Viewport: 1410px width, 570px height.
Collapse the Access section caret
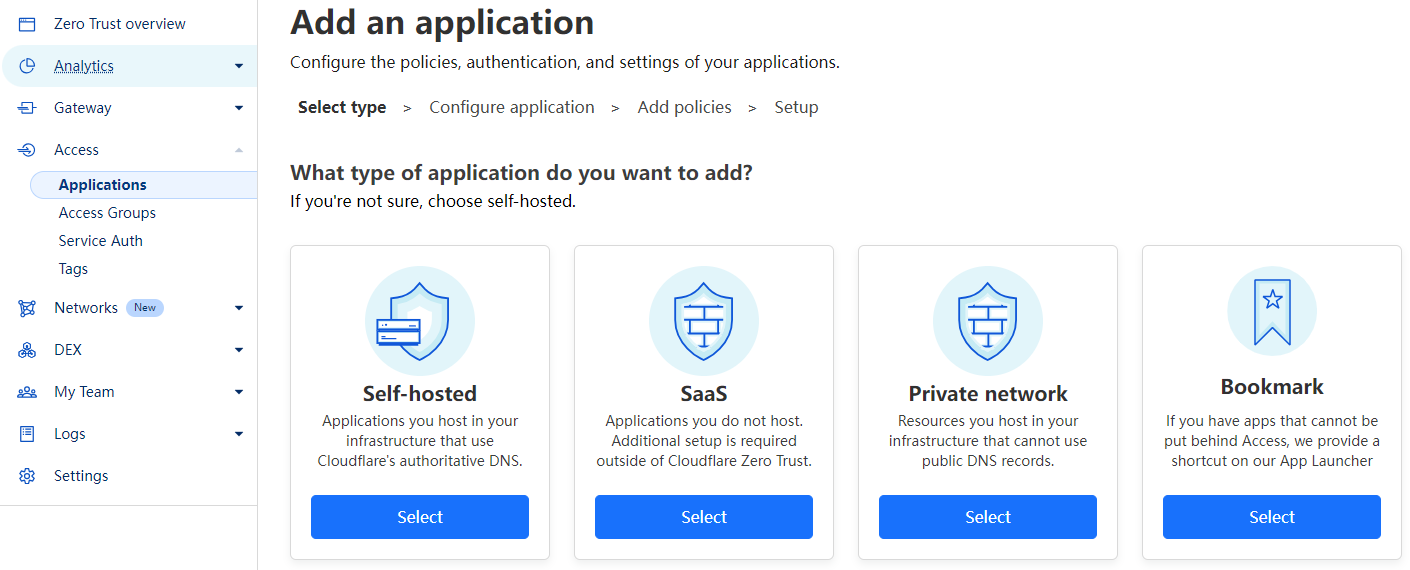(x=239, y=150)
